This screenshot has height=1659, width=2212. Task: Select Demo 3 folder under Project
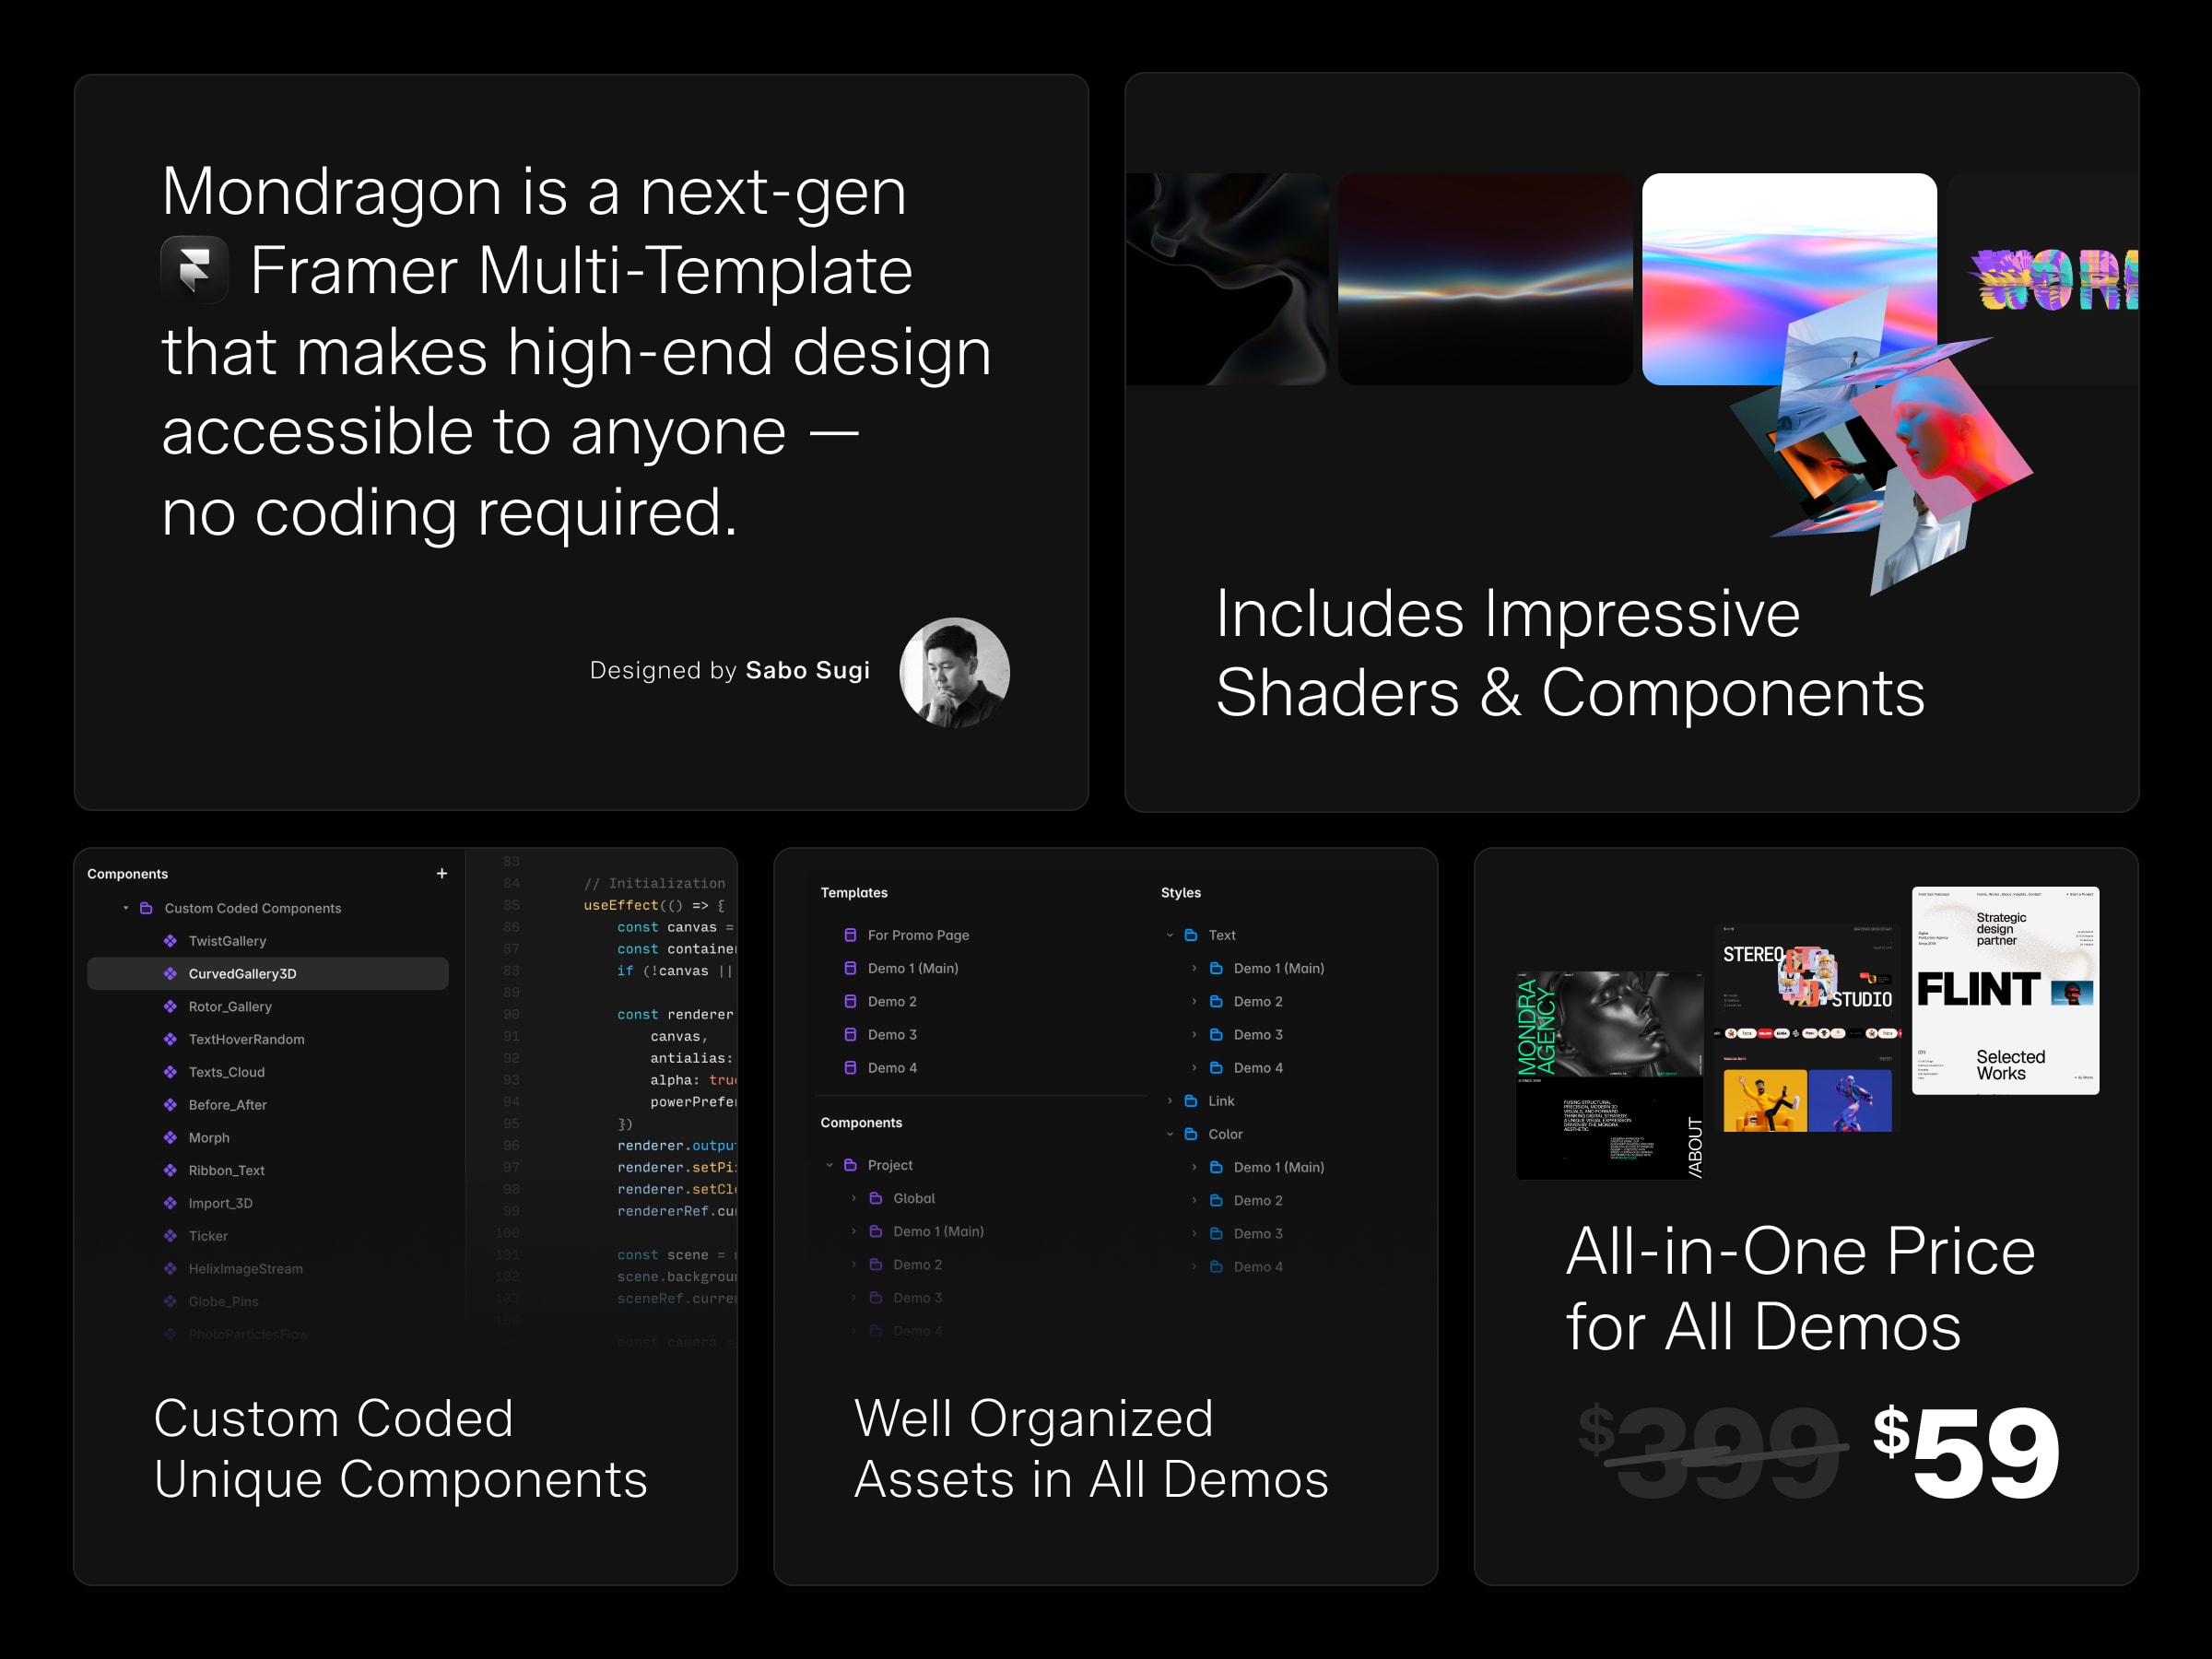917,1297
